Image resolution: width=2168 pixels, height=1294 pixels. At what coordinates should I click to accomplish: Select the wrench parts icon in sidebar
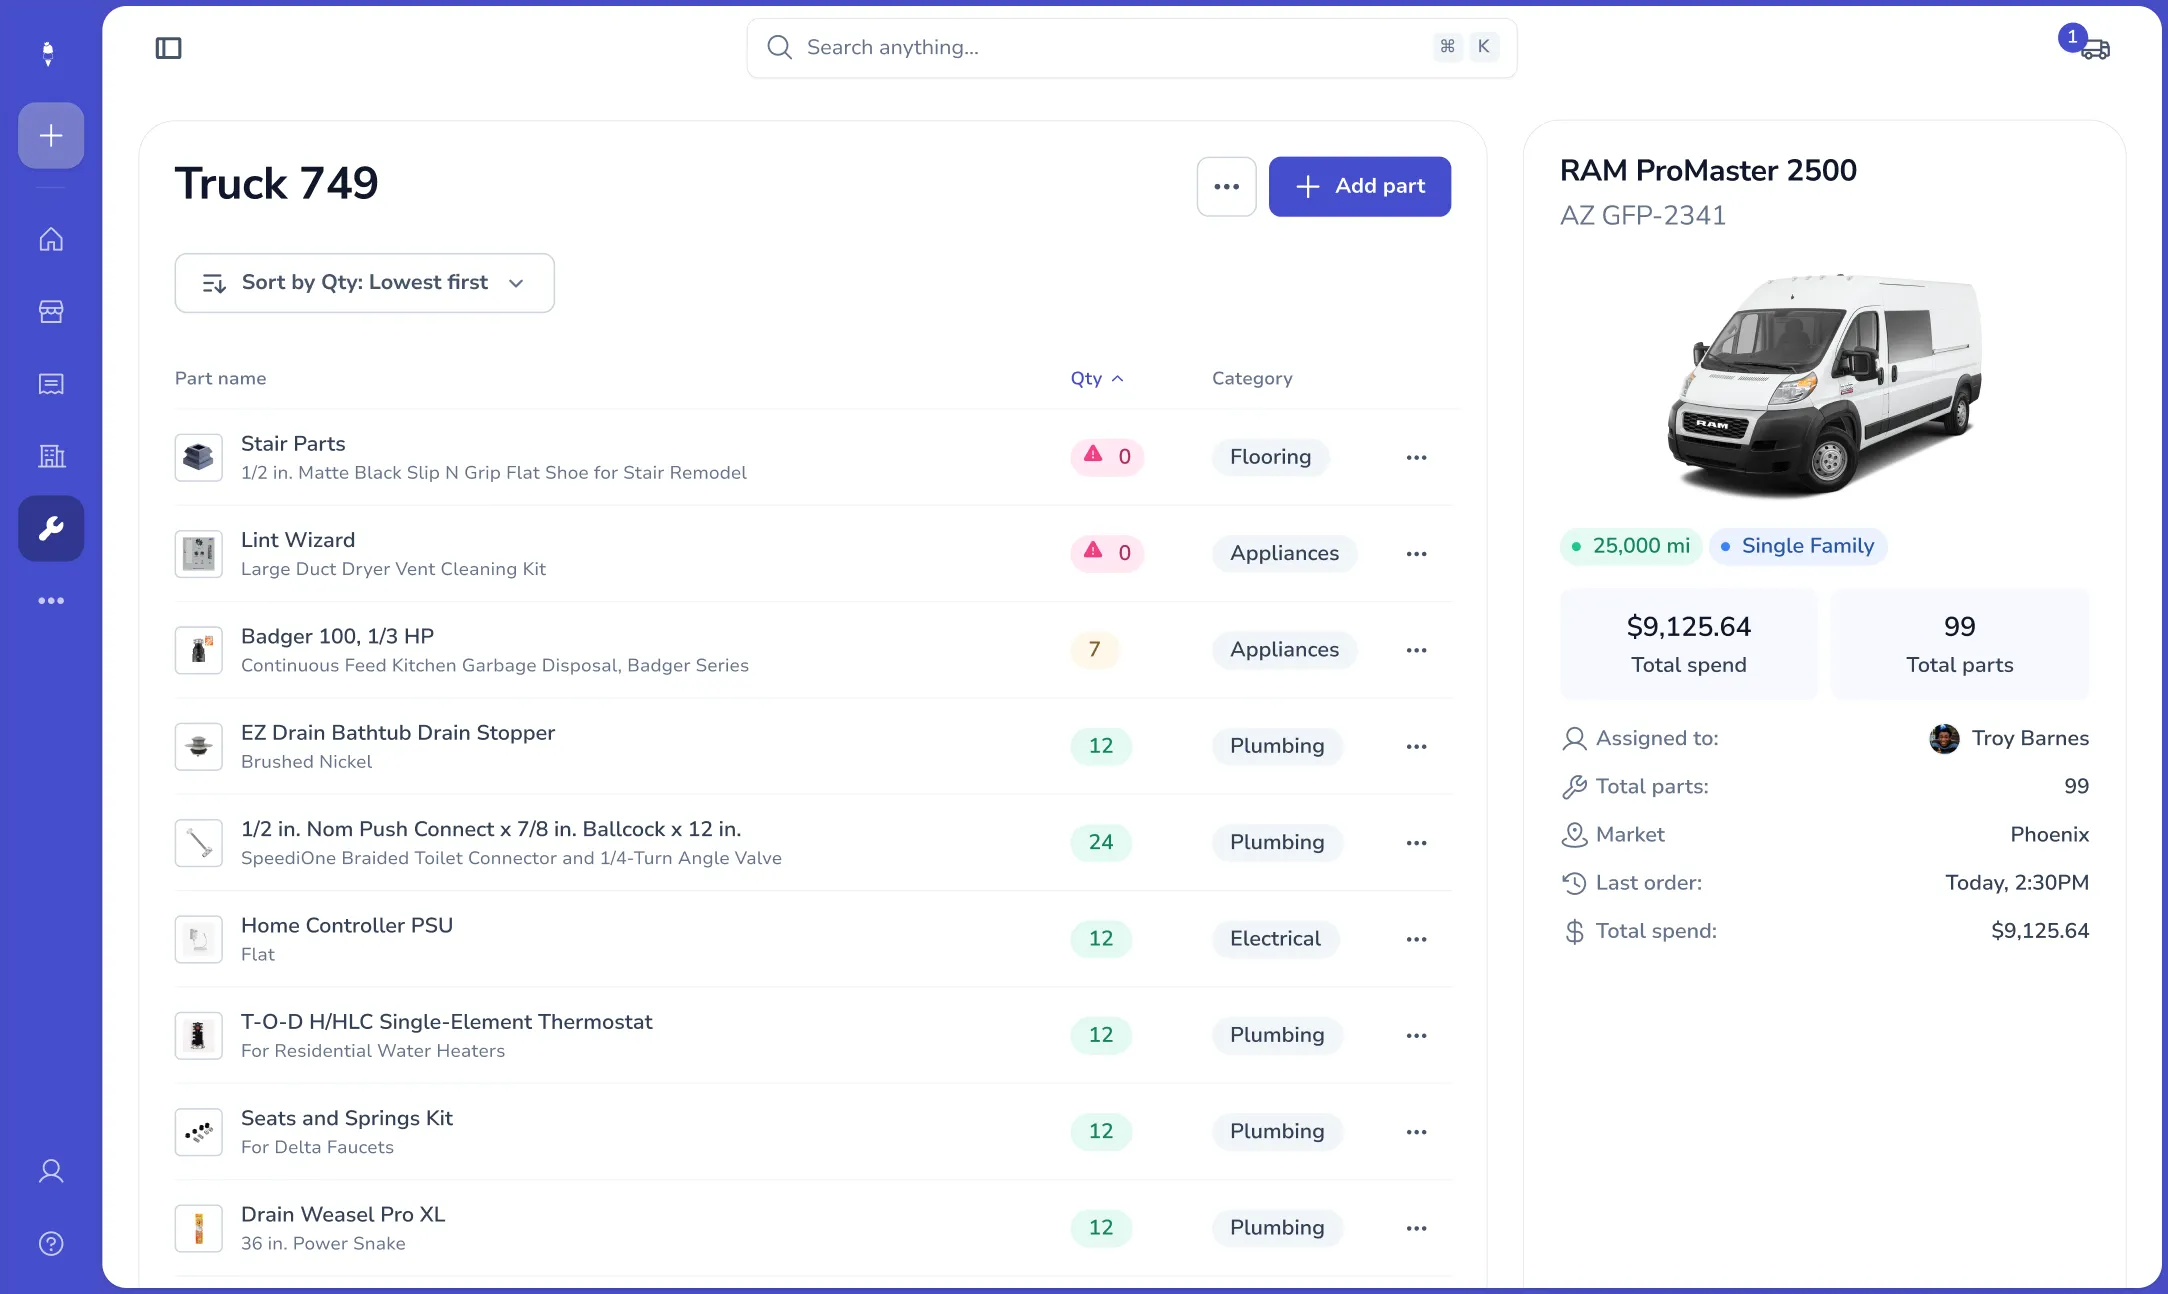[51, 528]
